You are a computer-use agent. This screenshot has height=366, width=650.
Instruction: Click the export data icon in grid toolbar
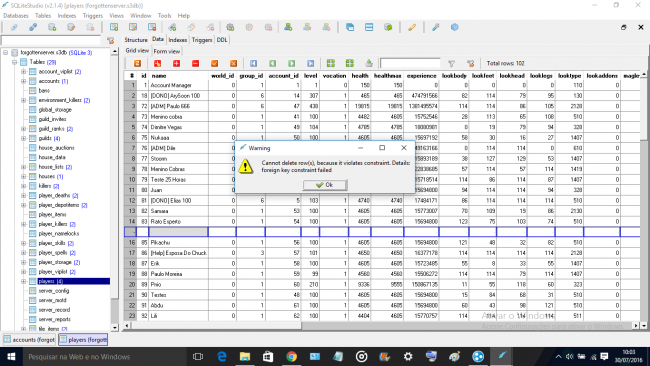pos(369,63)
